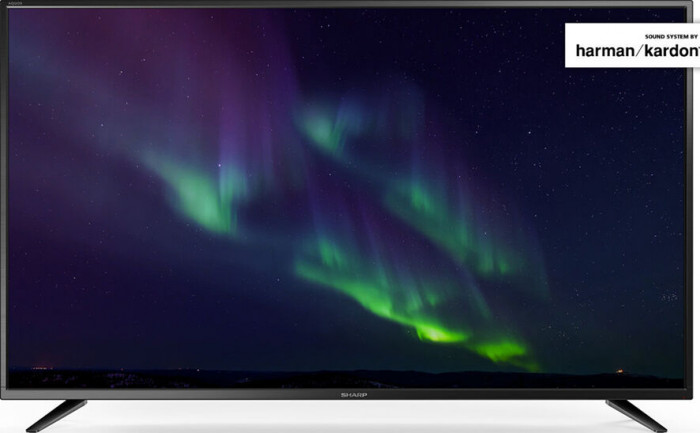The width and height of the screenshot is (700, 433).
Task: Select the TV's right stand leg
Action: pyautogui.click(x=636, y=414)
